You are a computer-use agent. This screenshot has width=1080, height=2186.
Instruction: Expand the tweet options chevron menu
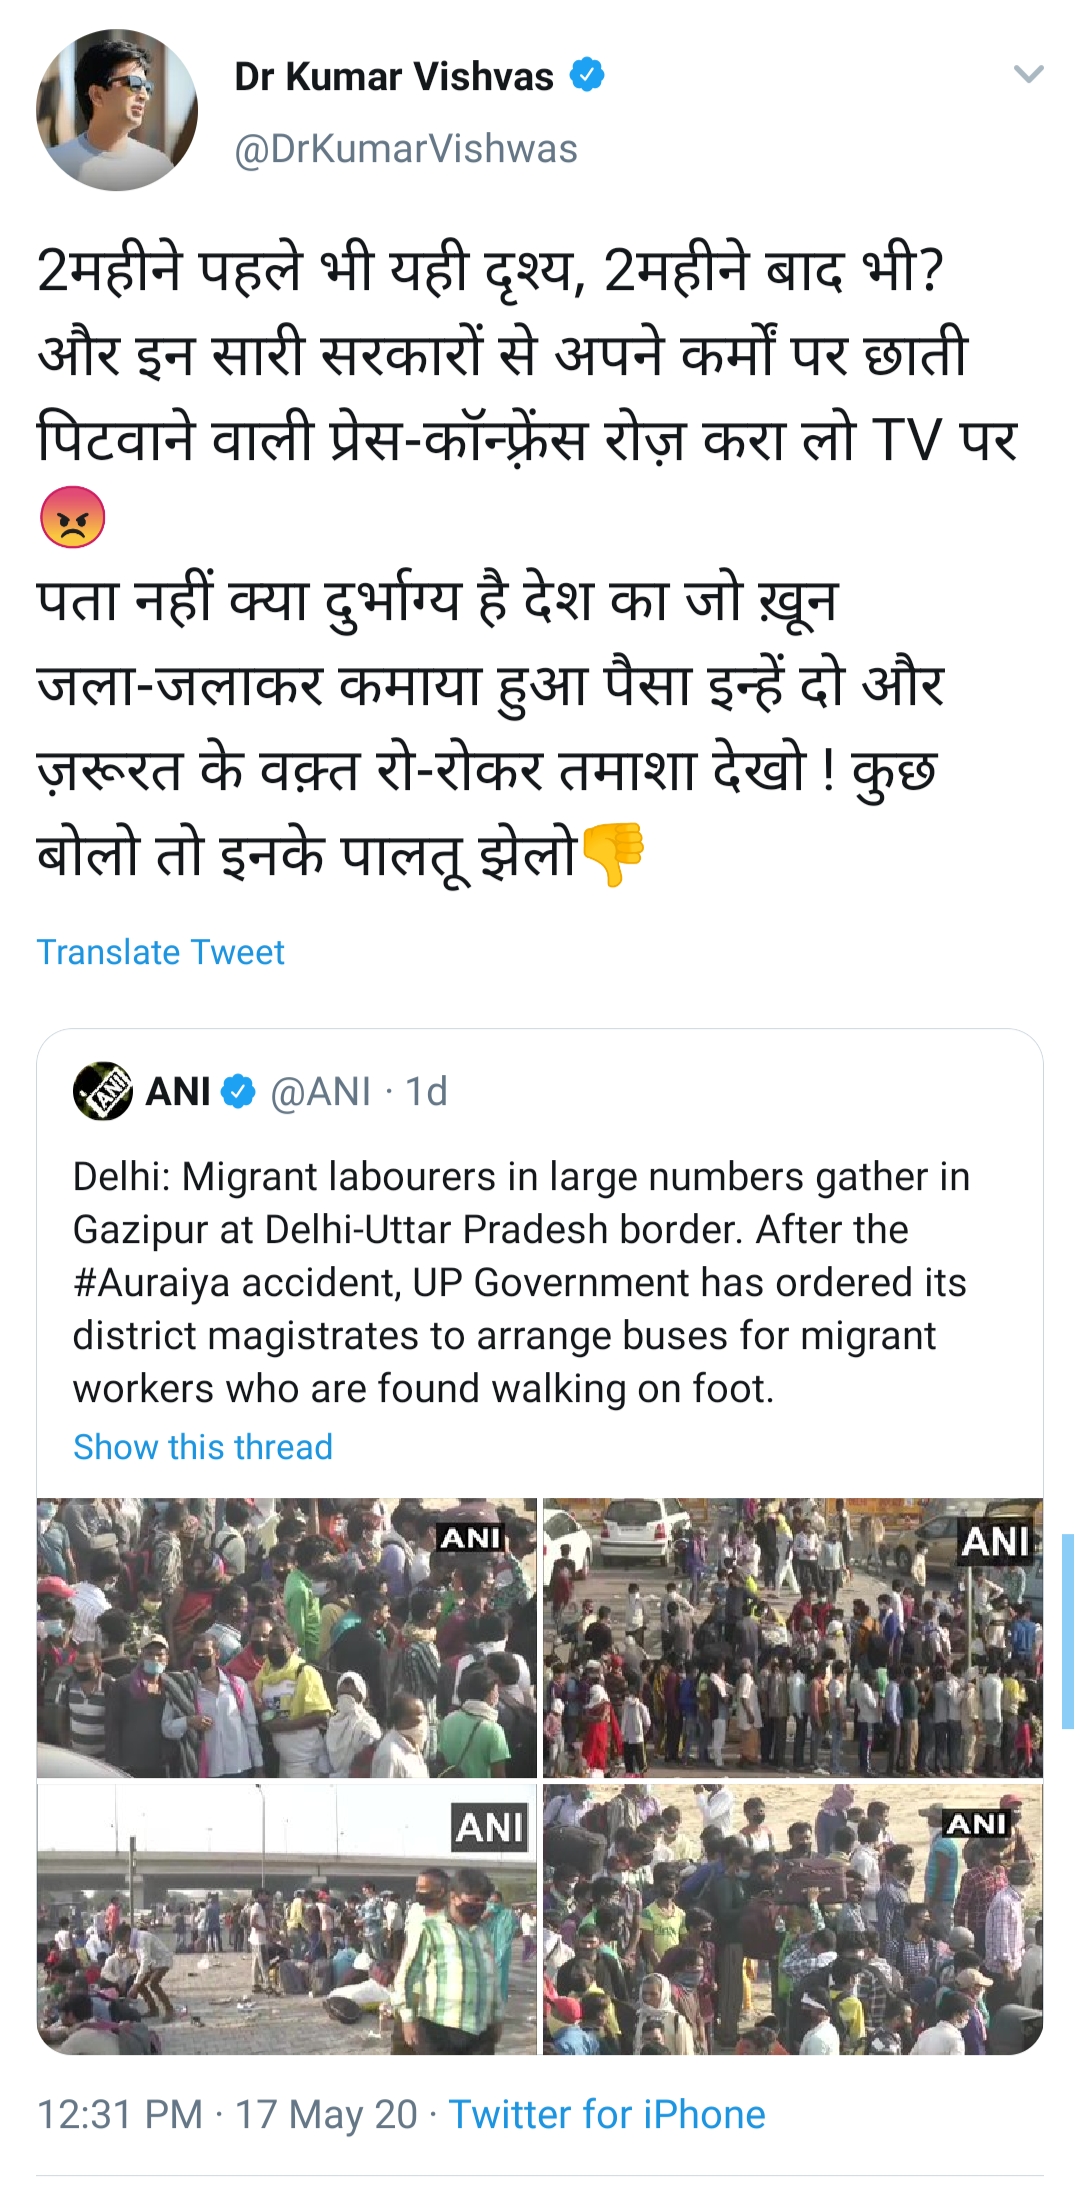tap(1028, 74)
